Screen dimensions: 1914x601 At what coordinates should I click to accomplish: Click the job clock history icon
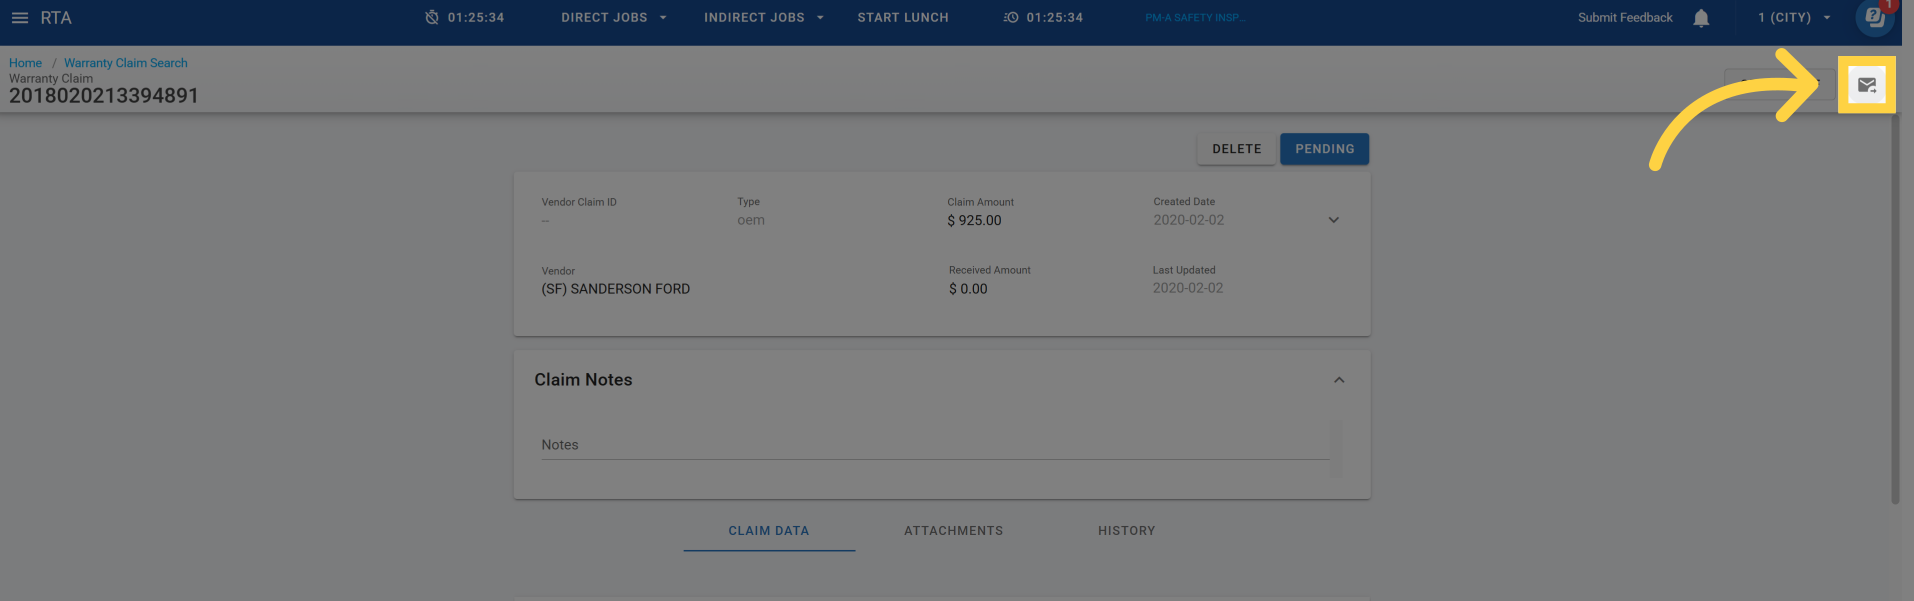point(1011,18)
